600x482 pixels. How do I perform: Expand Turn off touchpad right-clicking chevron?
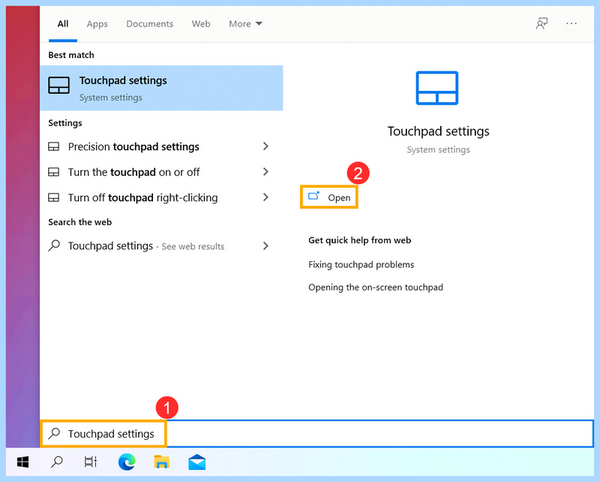pos(266,197)
